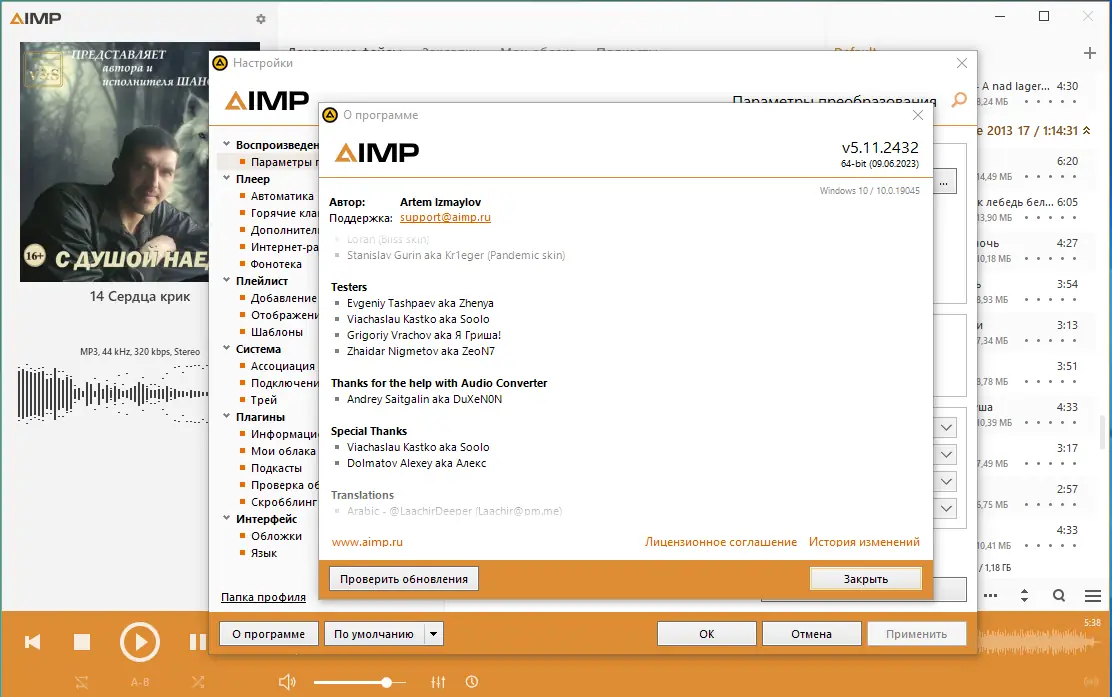
Task: Toggle repeat mode icon in player
Action: 82,682
